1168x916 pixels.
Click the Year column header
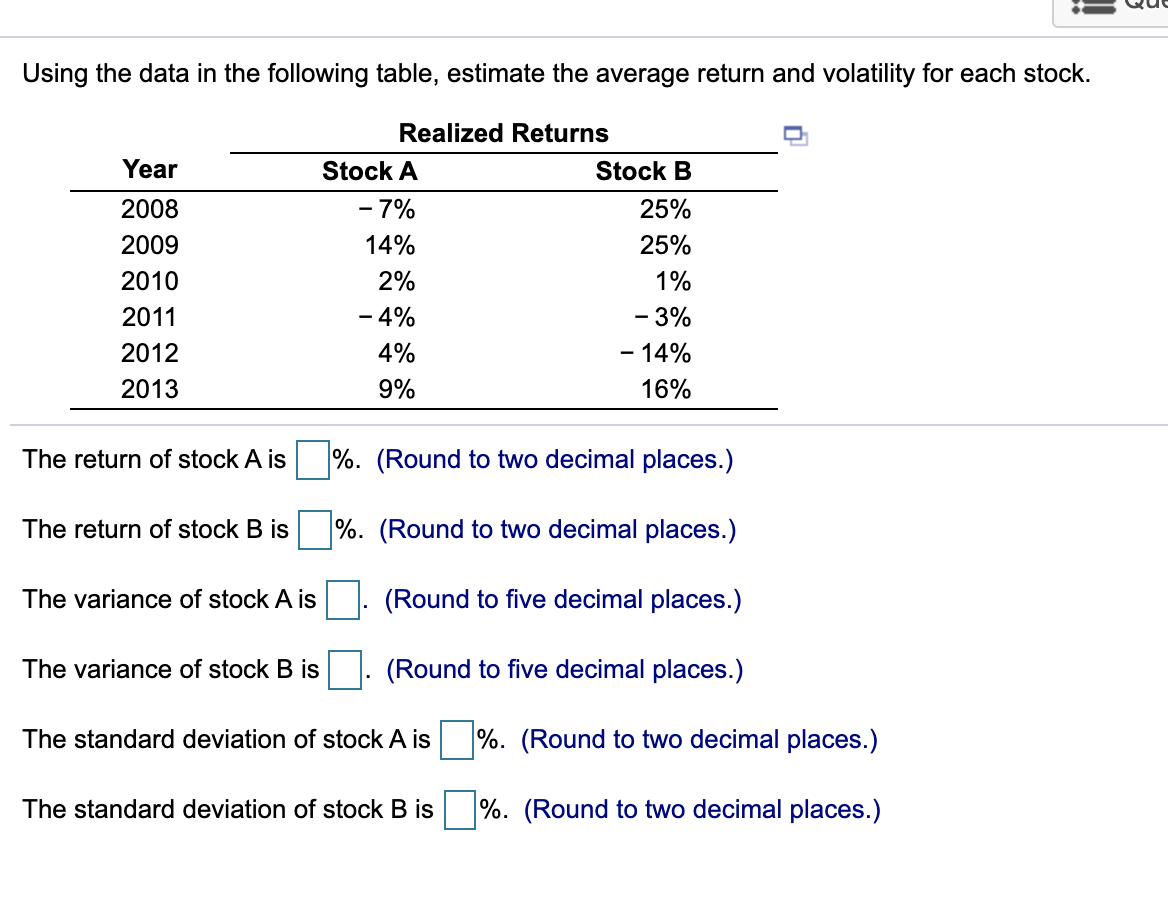click(150, 169)
